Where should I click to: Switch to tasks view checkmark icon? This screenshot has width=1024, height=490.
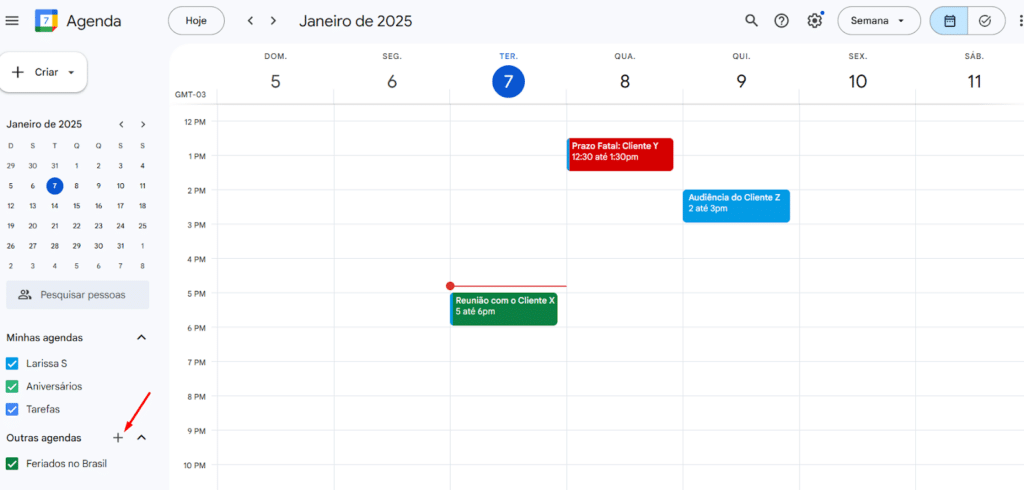985,21
